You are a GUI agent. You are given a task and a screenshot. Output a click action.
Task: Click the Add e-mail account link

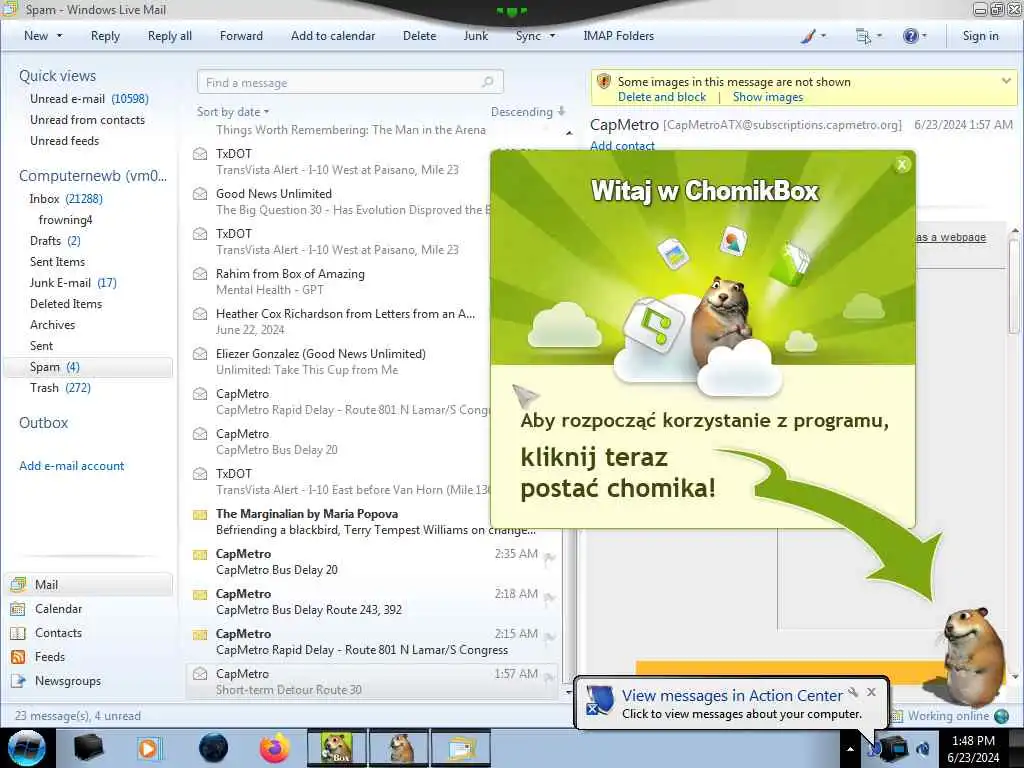[x=72, y=466]
